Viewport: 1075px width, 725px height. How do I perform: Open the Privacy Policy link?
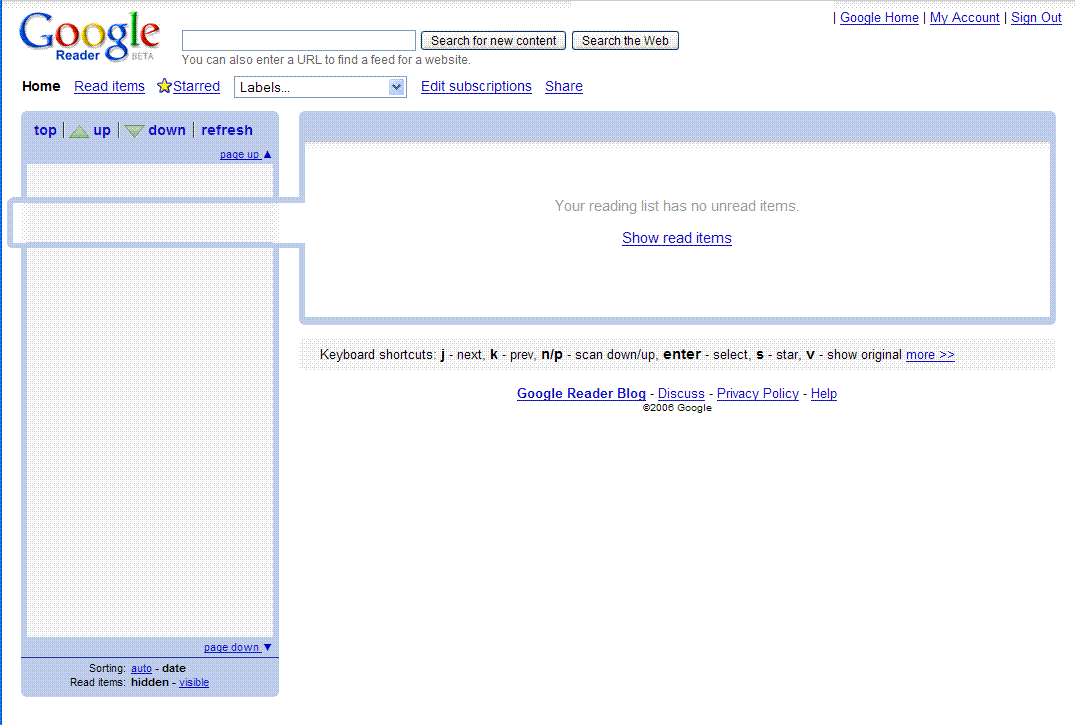click(758, 394)
